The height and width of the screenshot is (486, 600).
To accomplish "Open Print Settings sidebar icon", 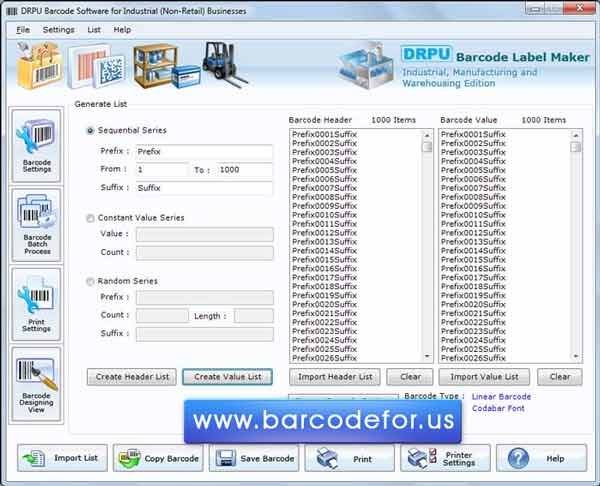I will point(37,304).
